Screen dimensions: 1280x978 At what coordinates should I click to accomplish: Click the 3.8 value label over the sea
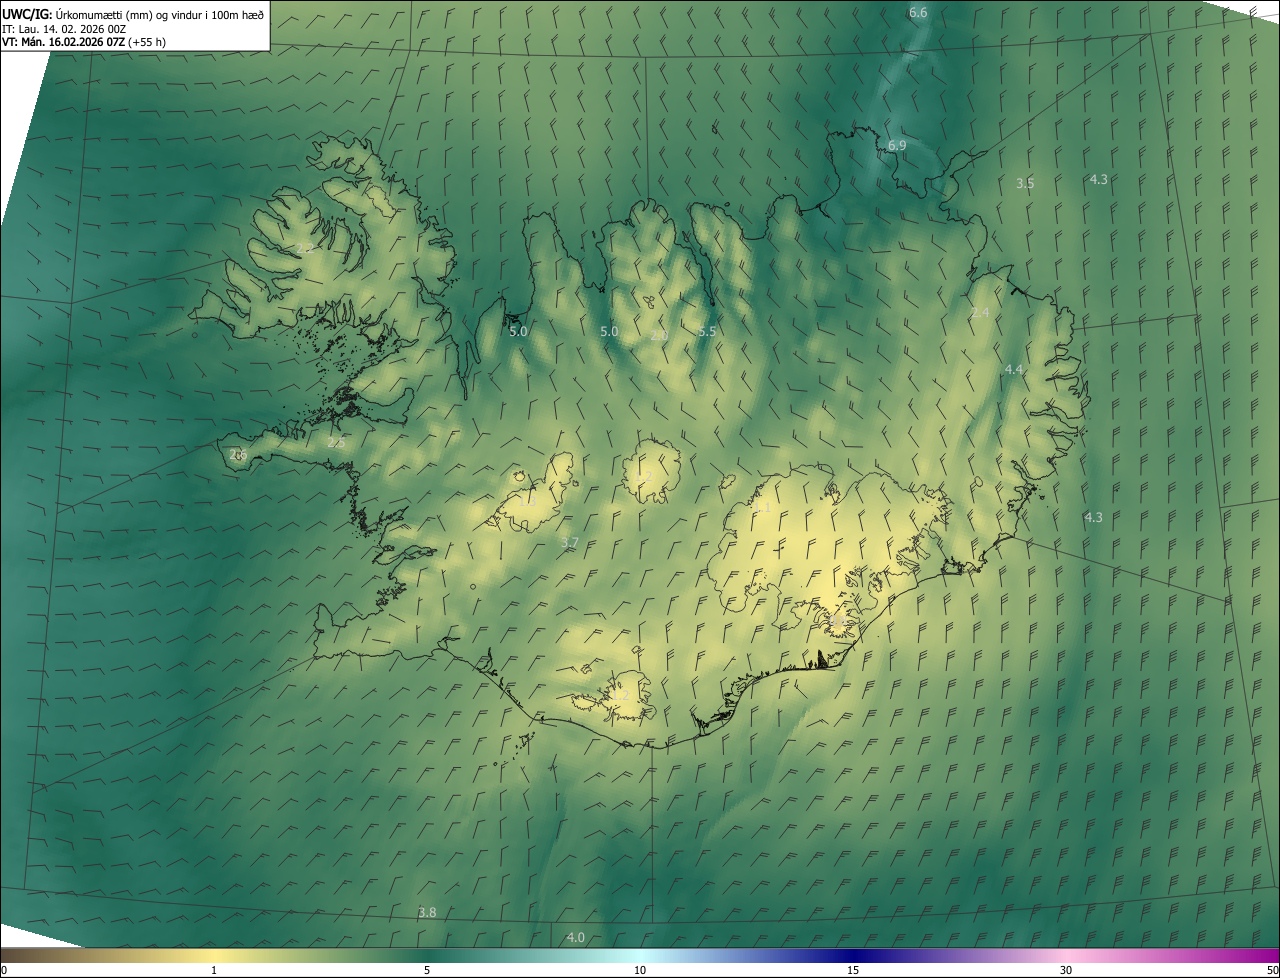(x=427, y=913)
